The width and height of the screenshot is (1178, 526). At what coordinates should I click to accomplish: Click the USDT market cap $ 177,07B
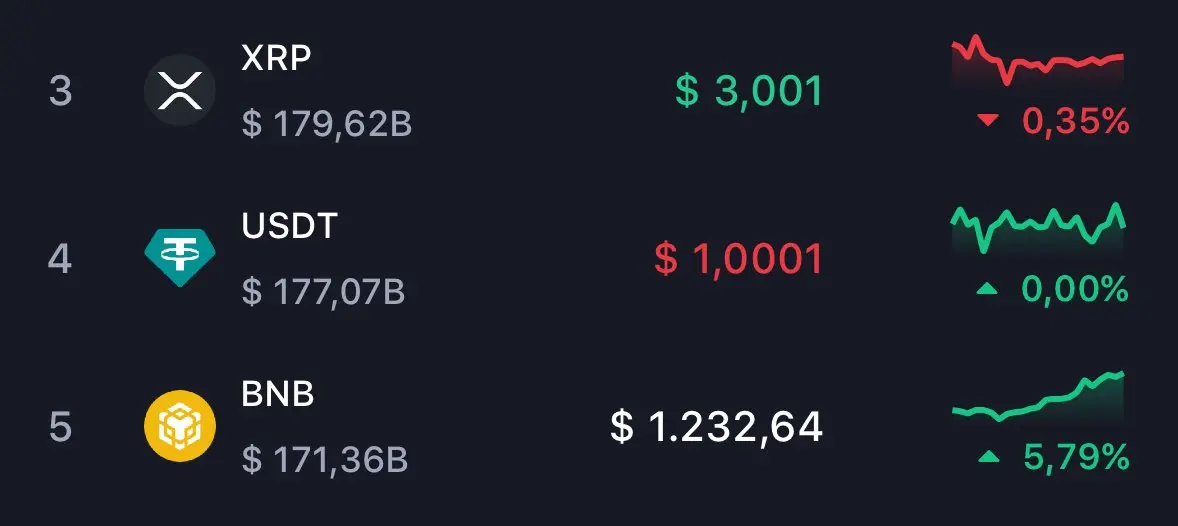coord(323,292)
